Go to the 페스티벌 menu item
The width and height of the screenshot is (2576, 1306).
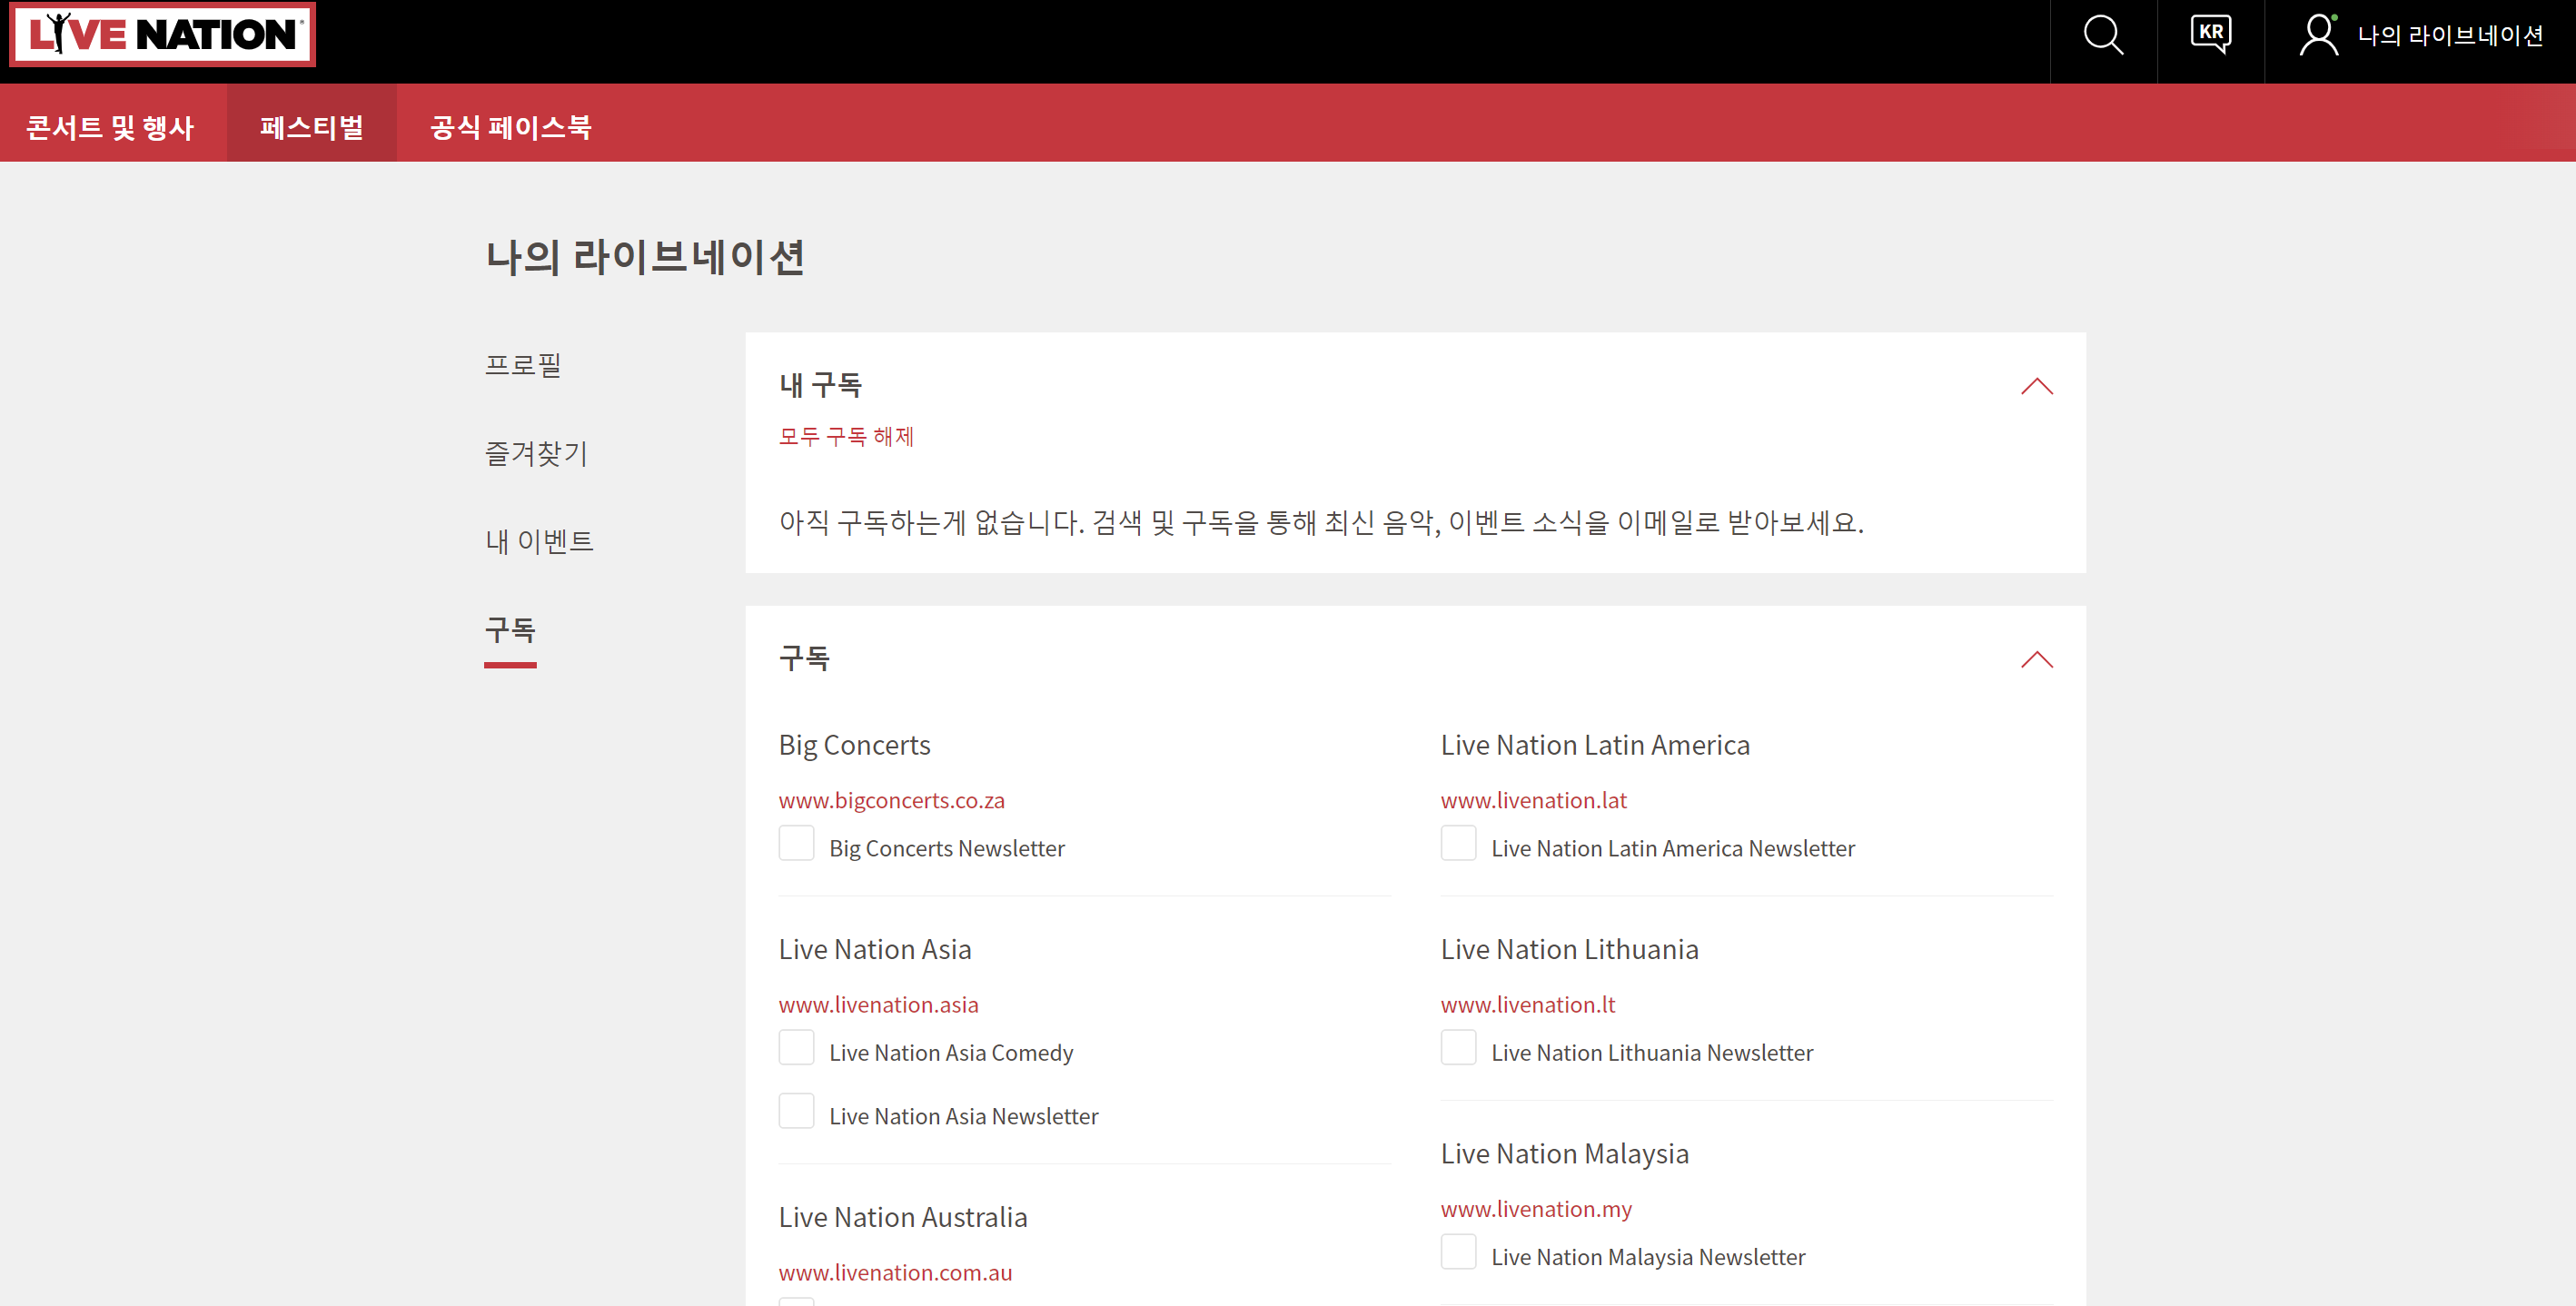pos(311,127)
